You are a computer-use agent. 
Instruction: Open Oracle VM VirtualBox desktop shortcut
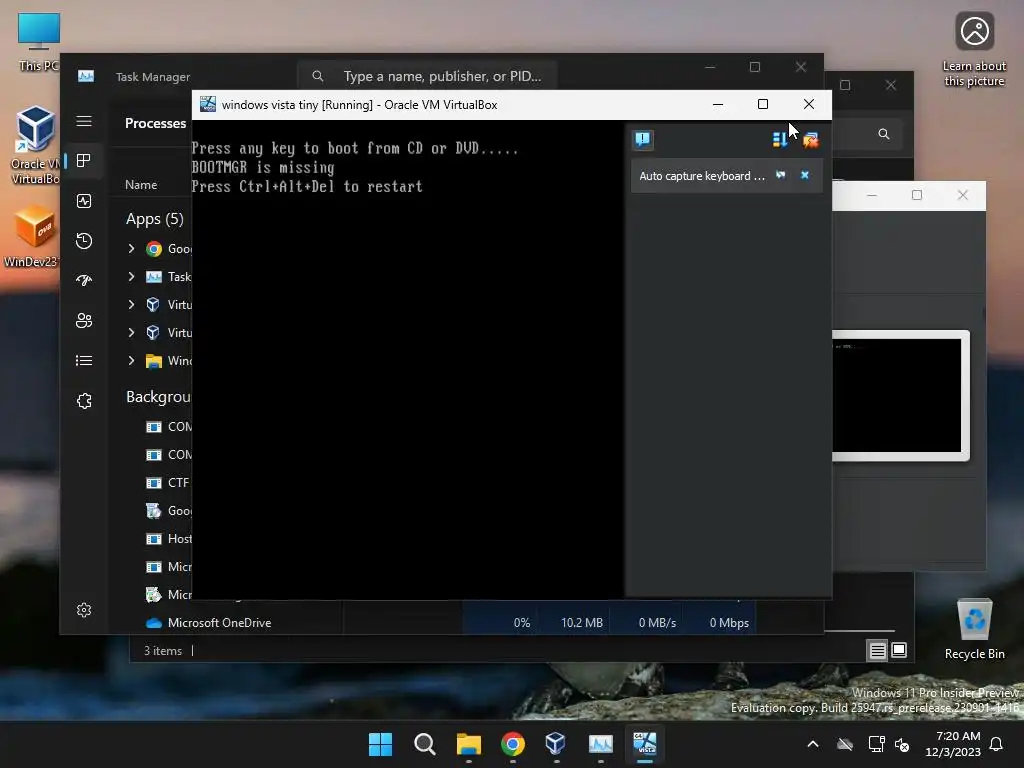(35, 145)
